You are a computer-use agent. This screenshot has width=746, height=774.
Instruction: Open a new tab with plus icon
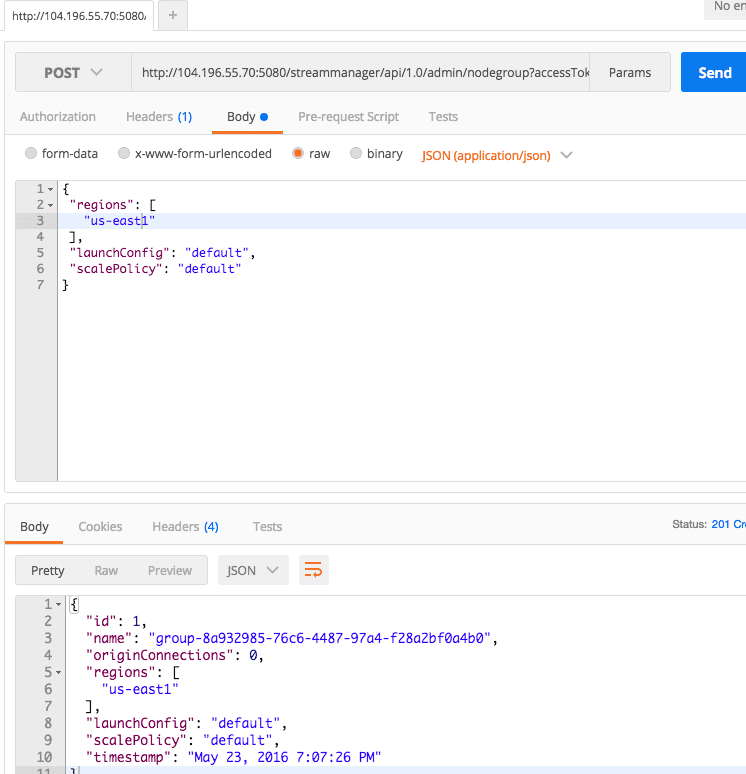[x=172, y=15]
